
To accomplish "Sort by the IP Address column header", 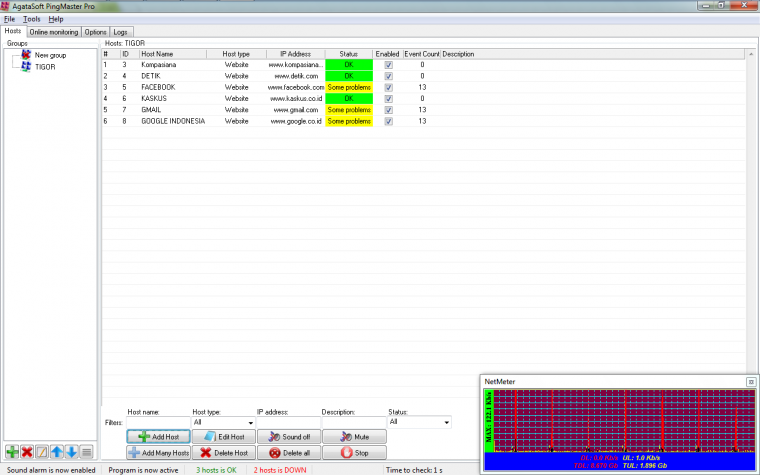I will pyautogui.click(x=296, y=54).
